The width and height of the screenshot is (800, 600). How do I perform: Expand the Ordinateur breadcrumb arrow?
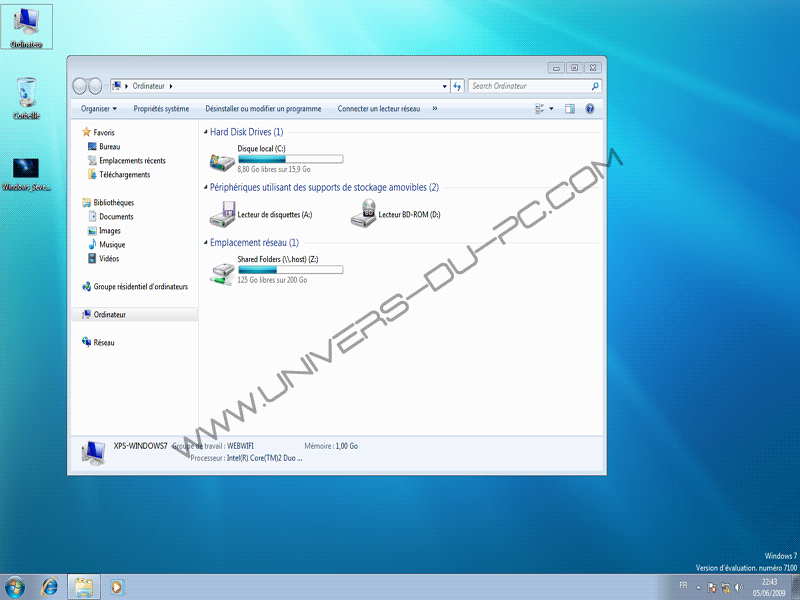coord(171,86)
